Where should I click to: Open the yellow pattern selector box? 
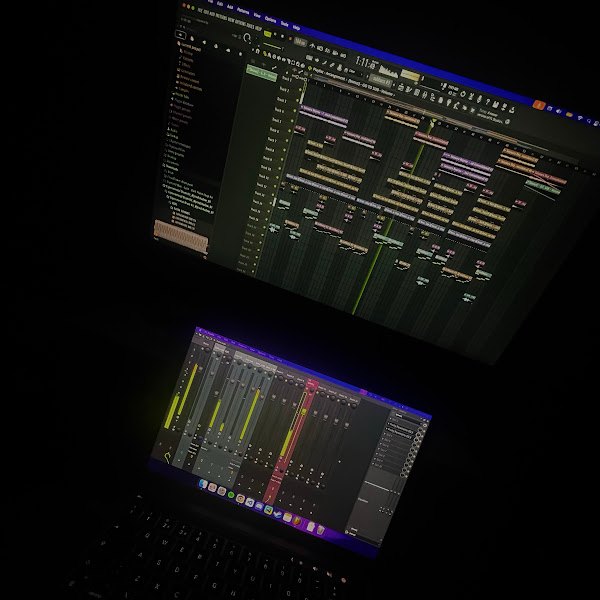410,75
